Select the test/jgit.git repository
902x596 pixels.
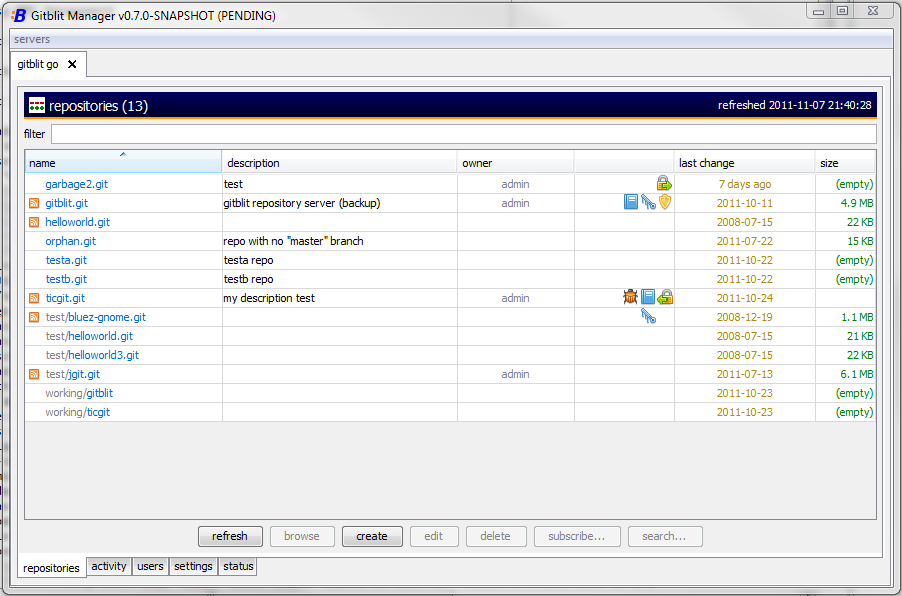click(x=72, y=374)
